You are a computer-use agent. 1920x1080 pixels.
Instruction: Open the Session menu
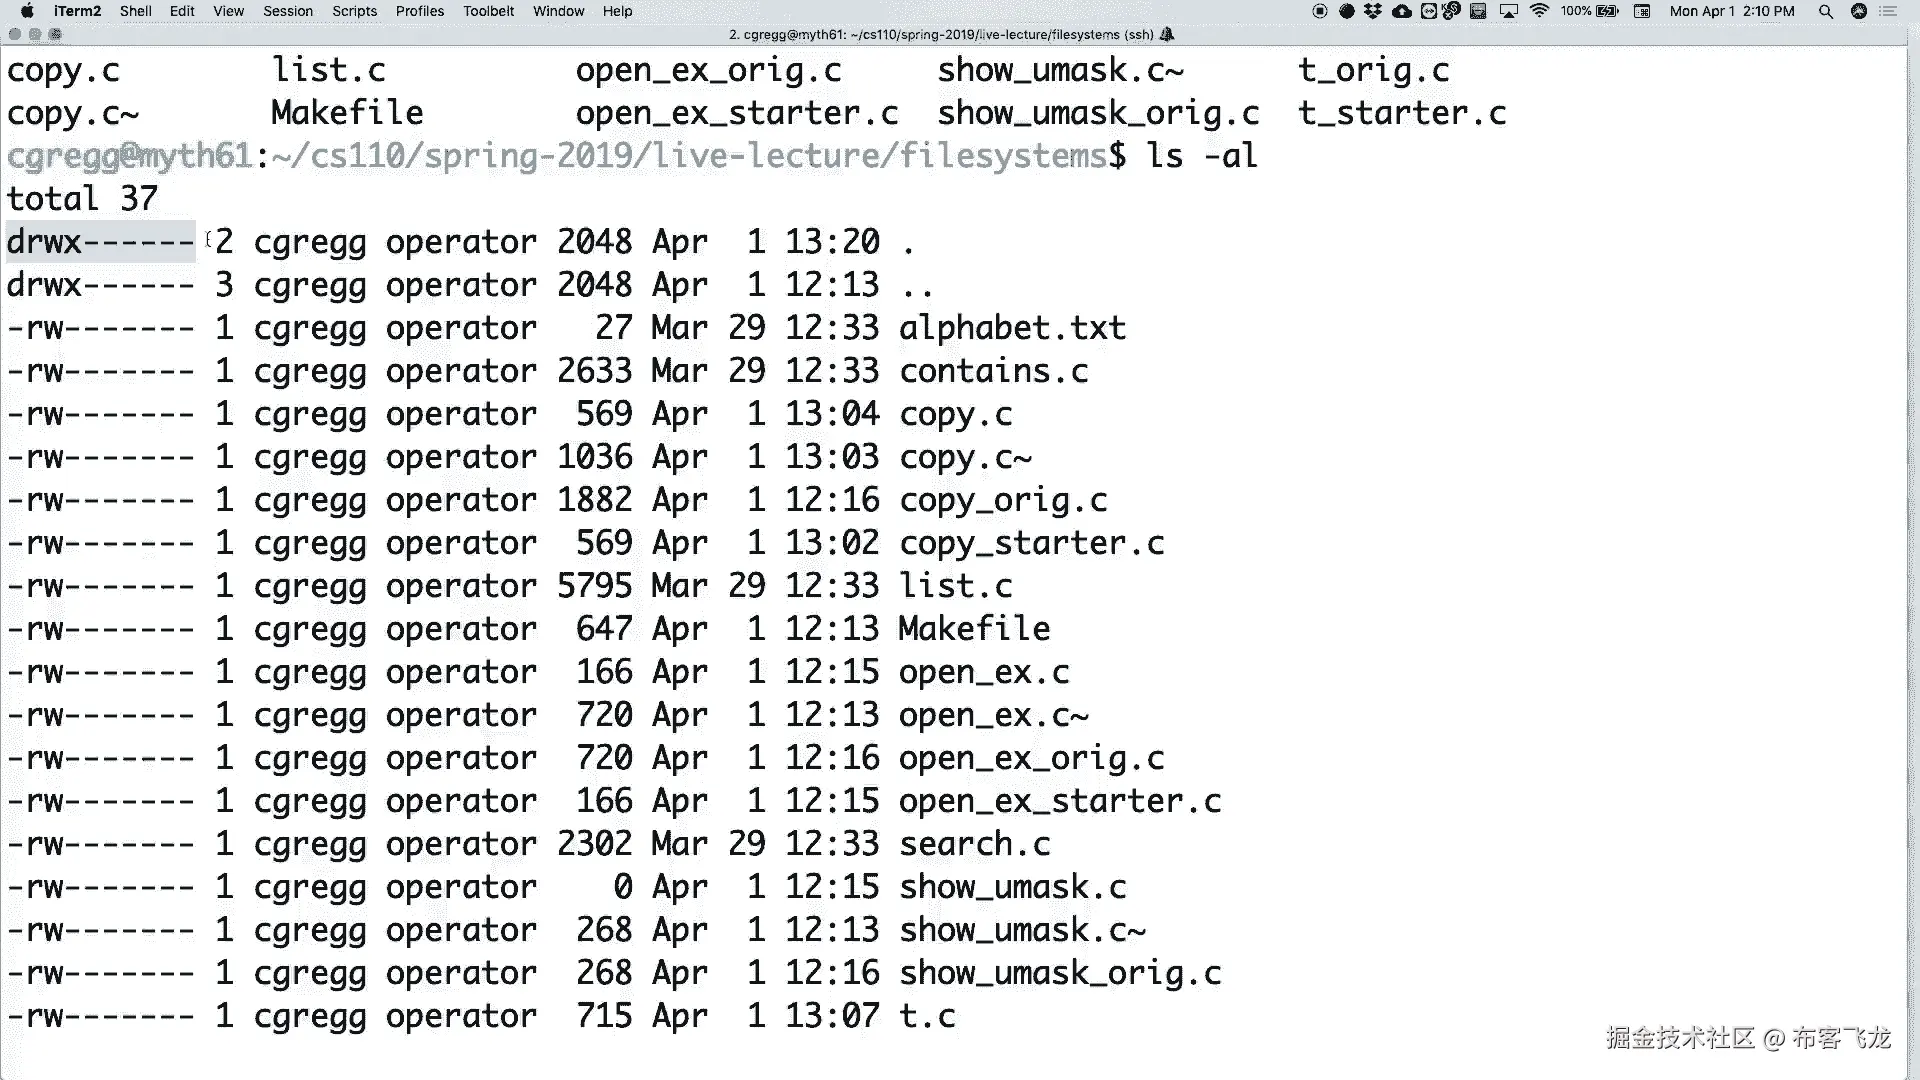point(288,11)
